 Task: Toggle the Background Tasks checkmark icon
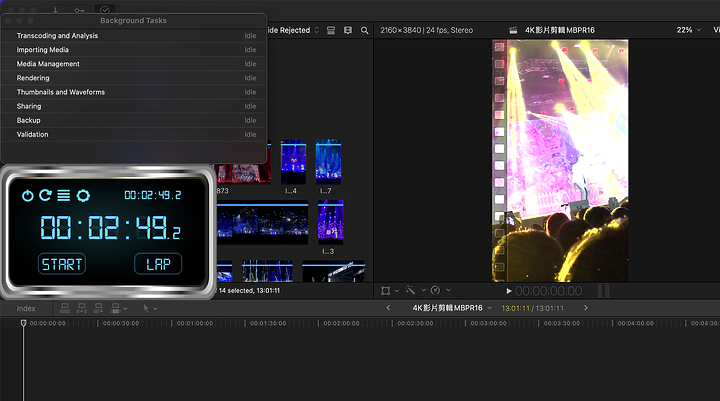(105, 9)
